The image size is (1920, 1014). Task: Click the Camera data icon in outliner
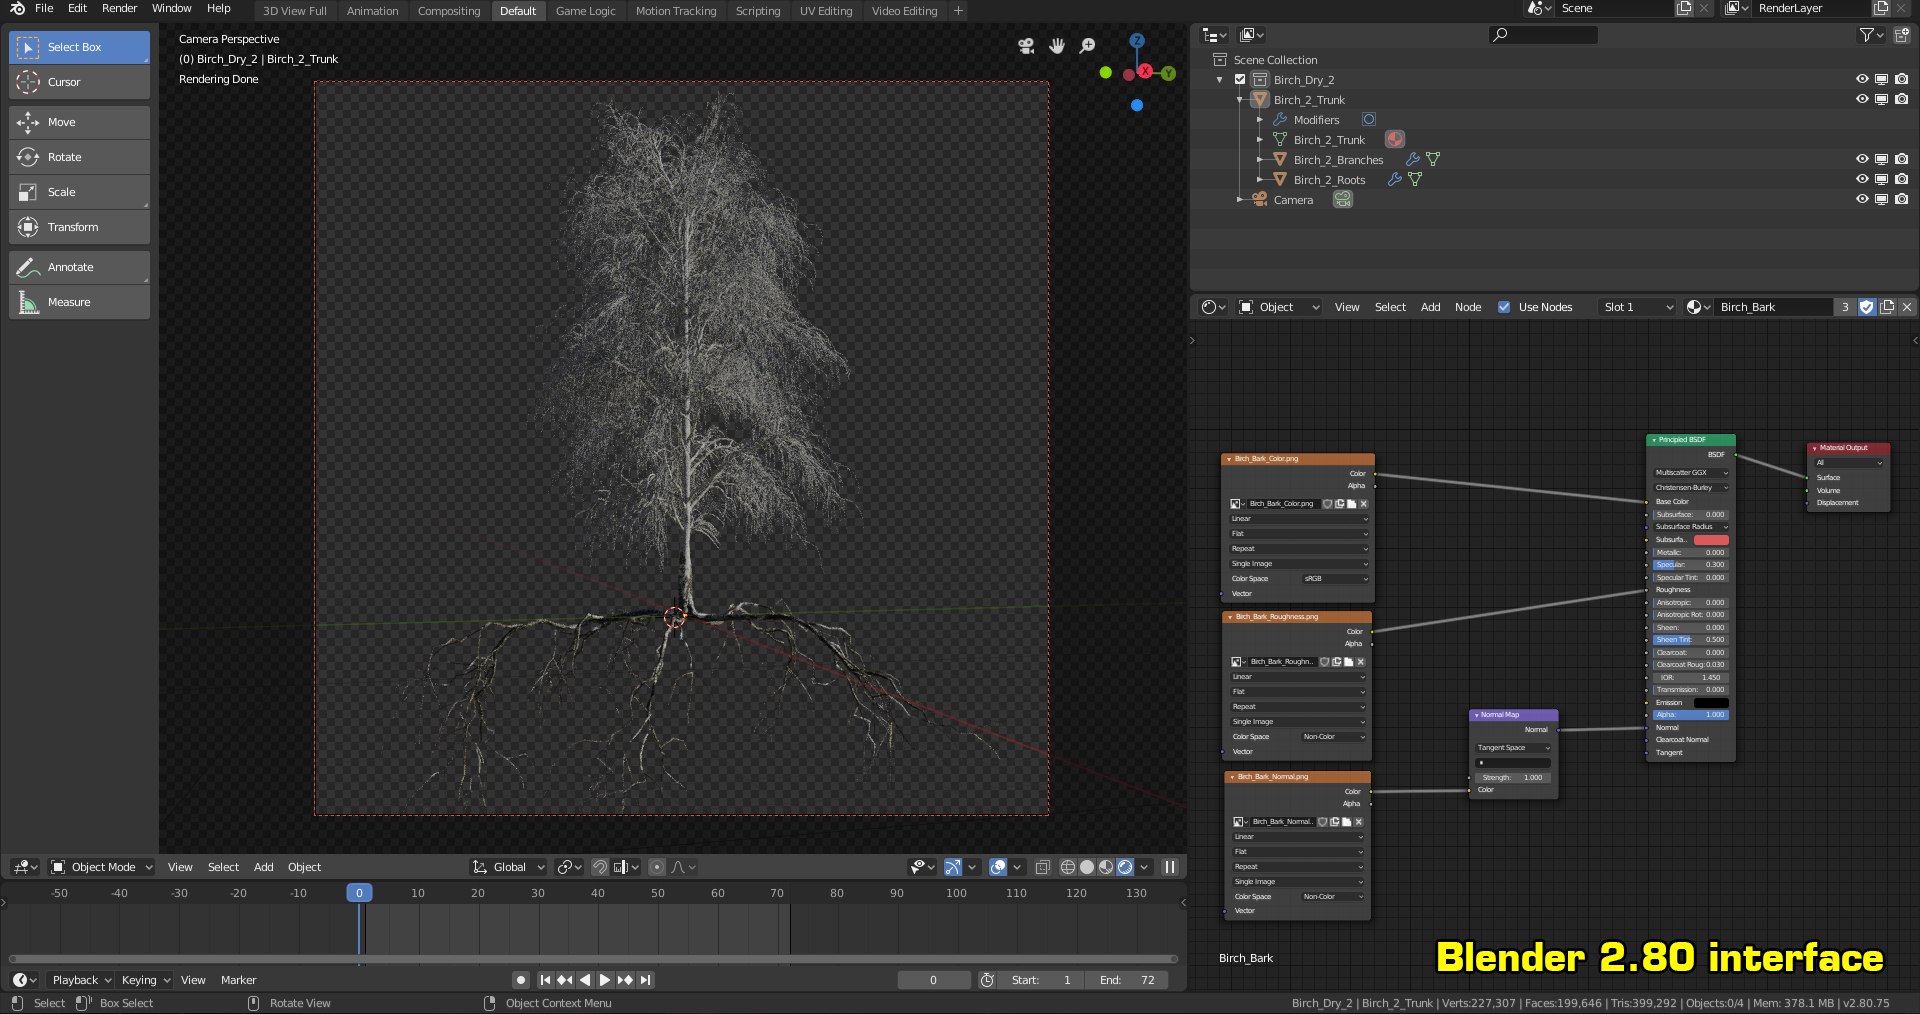coord(1343,199)
